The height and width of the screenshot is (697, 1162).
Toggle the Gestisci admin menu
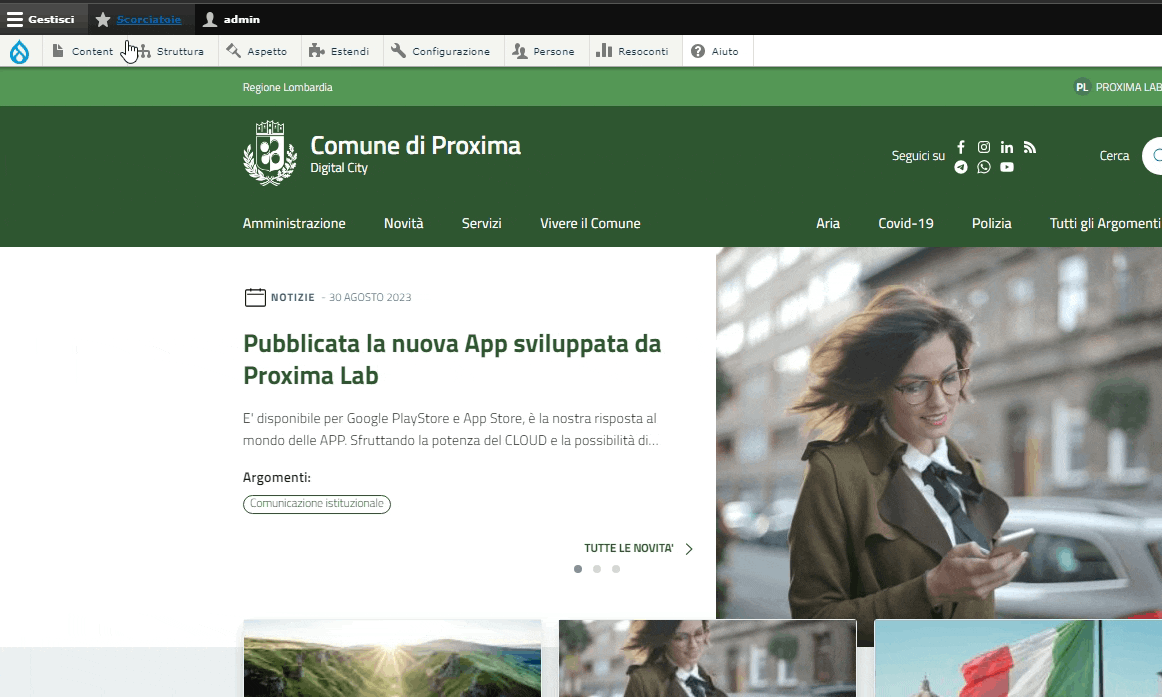point(41,19)
